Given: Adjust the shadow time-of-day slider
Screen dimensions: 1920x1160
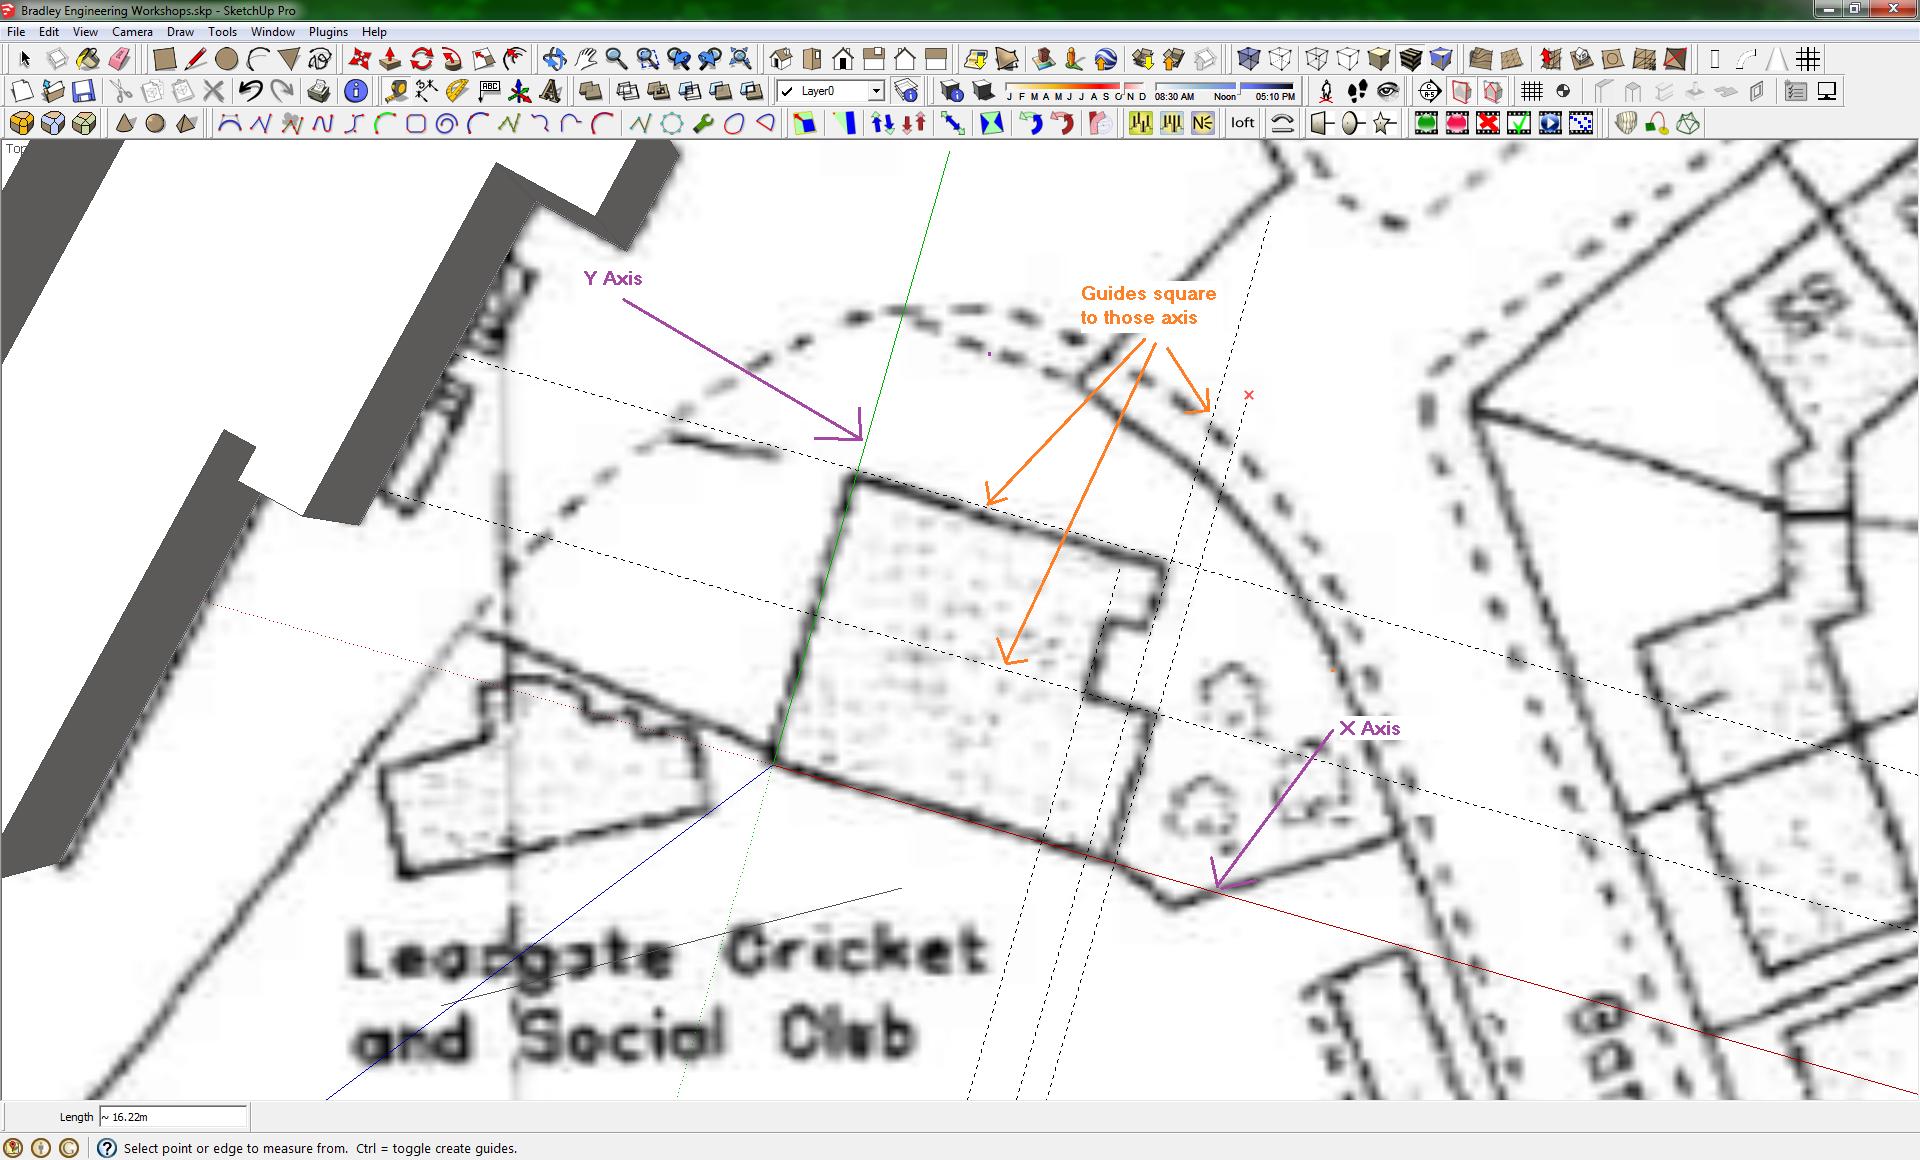Looking at the screenshot, I should point(1225,91).
